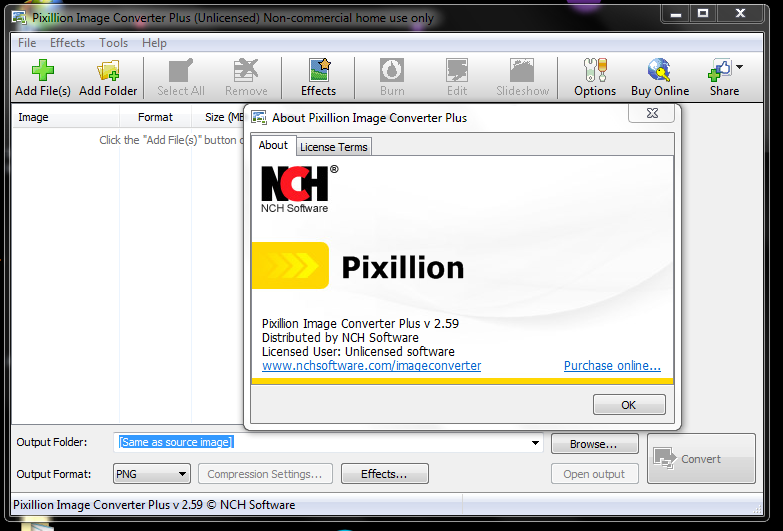
Task: Click the 'Pixillion Image Converter Plus v 2.59' dialog text
Action: pyautogui.click(x=360, y=324)
